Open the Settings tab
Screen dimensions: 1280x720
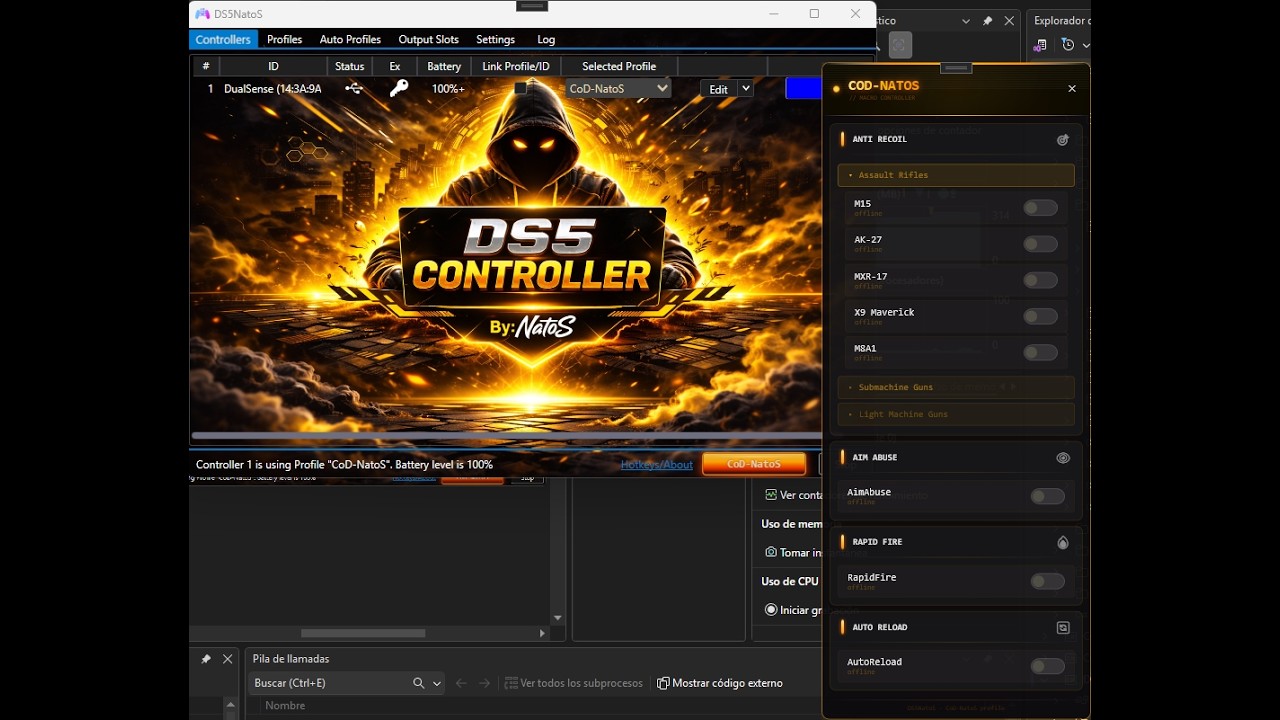(x=495, y=39)
